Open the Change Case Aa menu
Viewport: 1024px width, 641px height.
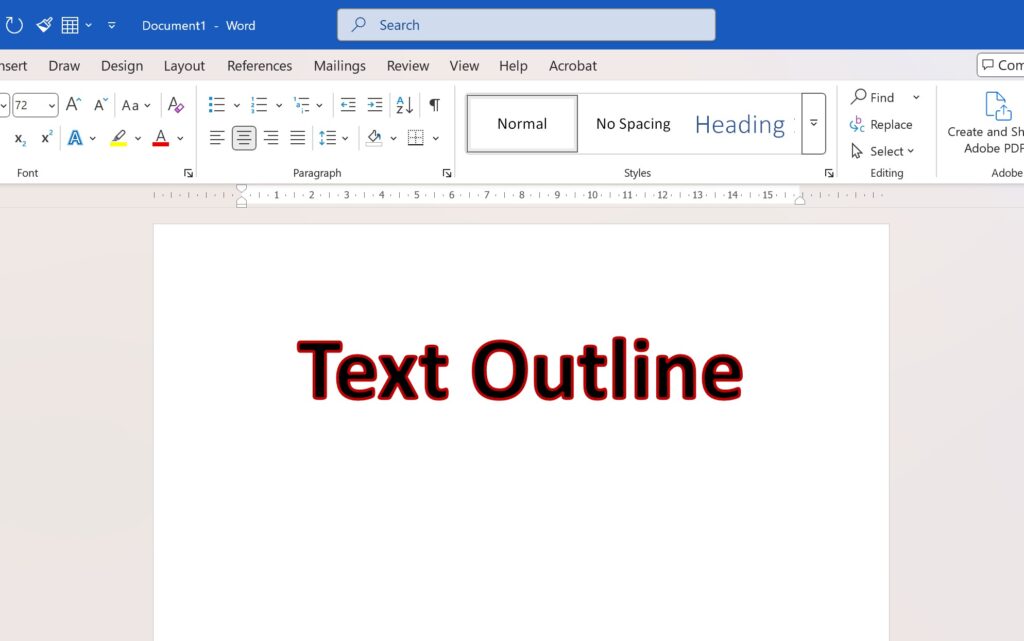[136, 105]
